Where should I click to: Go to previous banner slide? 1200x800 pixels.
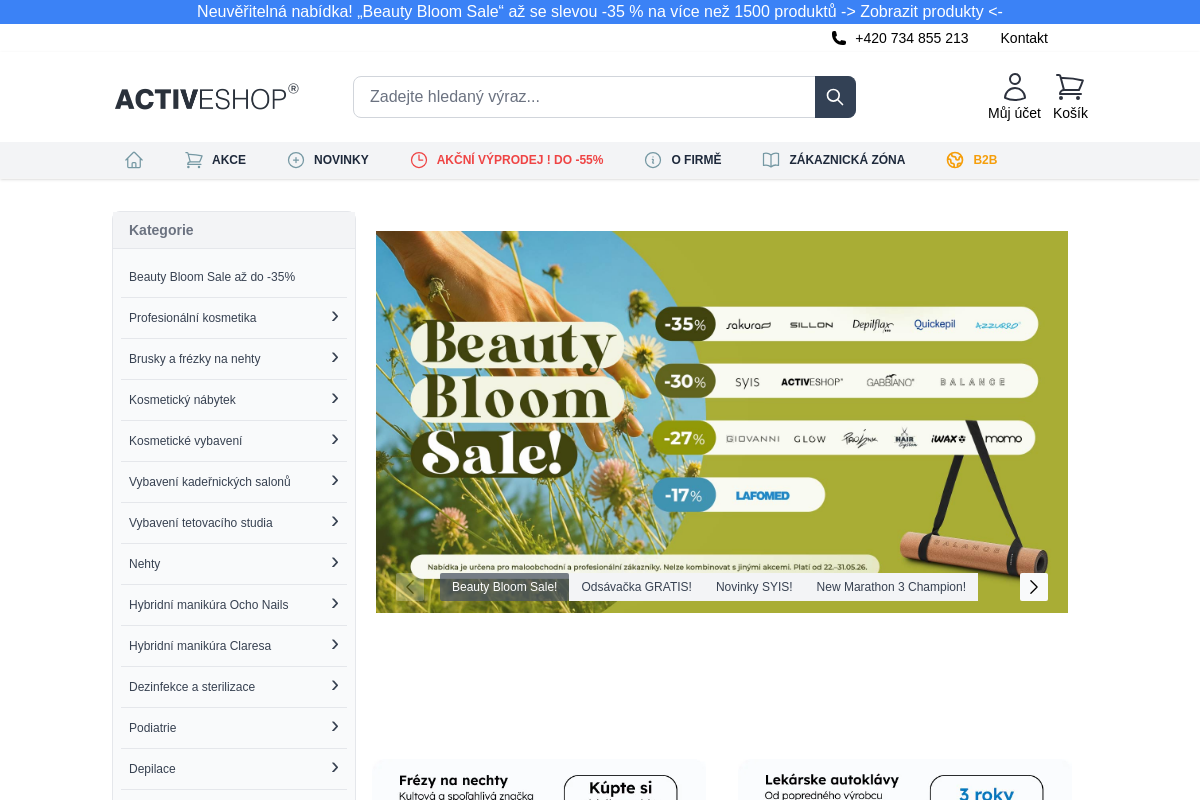[x=410, y=587]
